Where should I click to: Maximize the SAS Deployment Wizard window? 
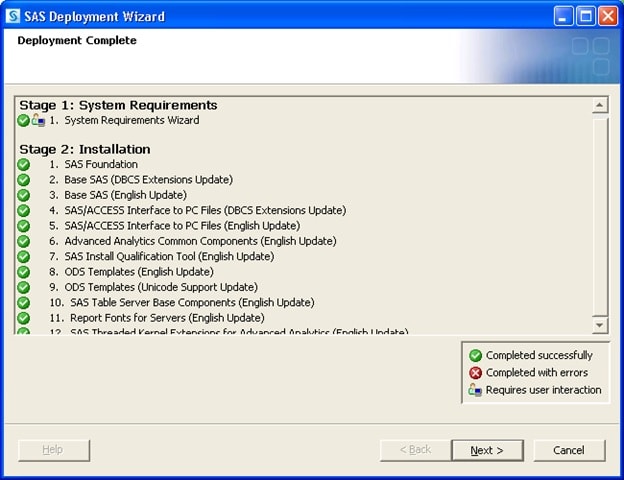pos(586,16)
